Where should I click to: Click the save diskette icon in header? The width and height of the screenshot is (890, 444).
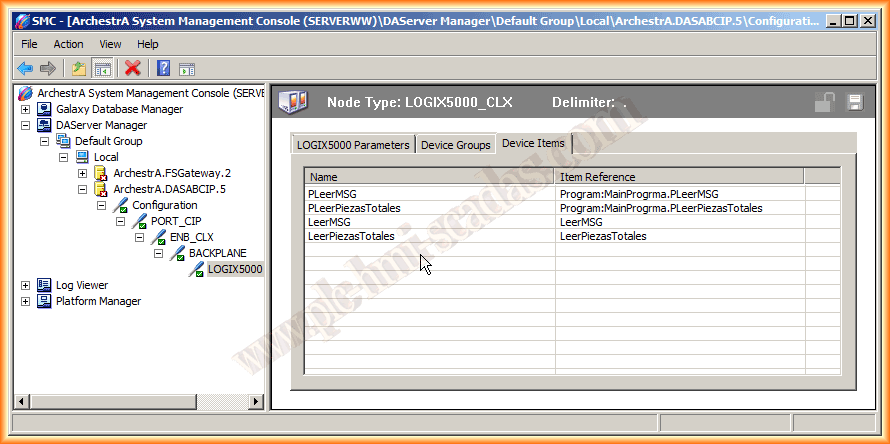[854, 102]
